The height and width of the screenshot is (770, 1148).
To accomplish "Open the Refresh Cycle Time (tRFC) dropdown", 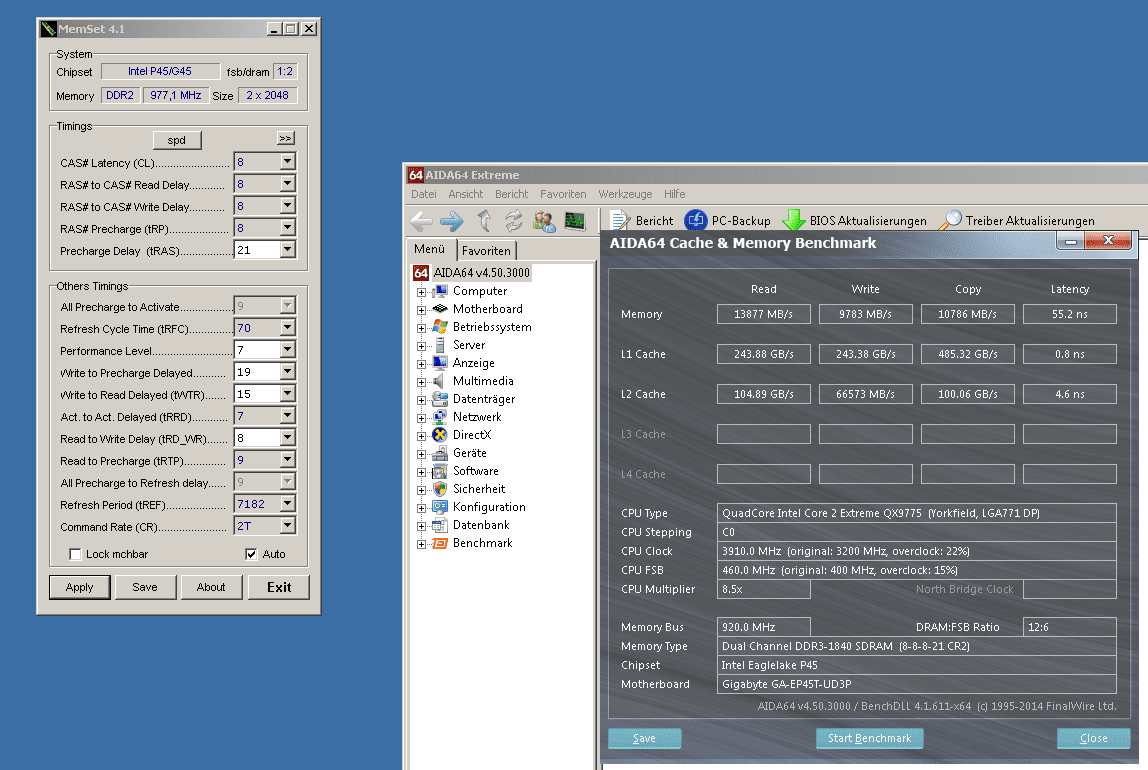I will pos(288,328).
